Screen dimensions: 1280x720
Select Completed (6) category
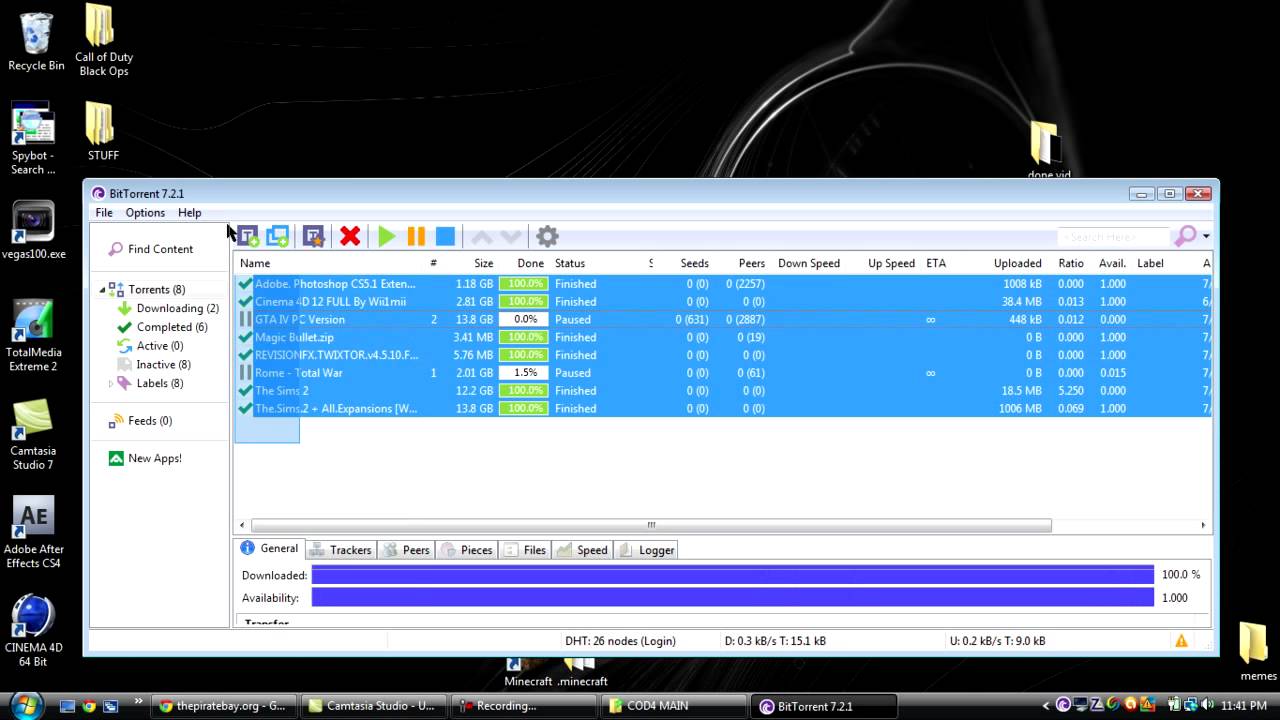click(x=162, y=327)
